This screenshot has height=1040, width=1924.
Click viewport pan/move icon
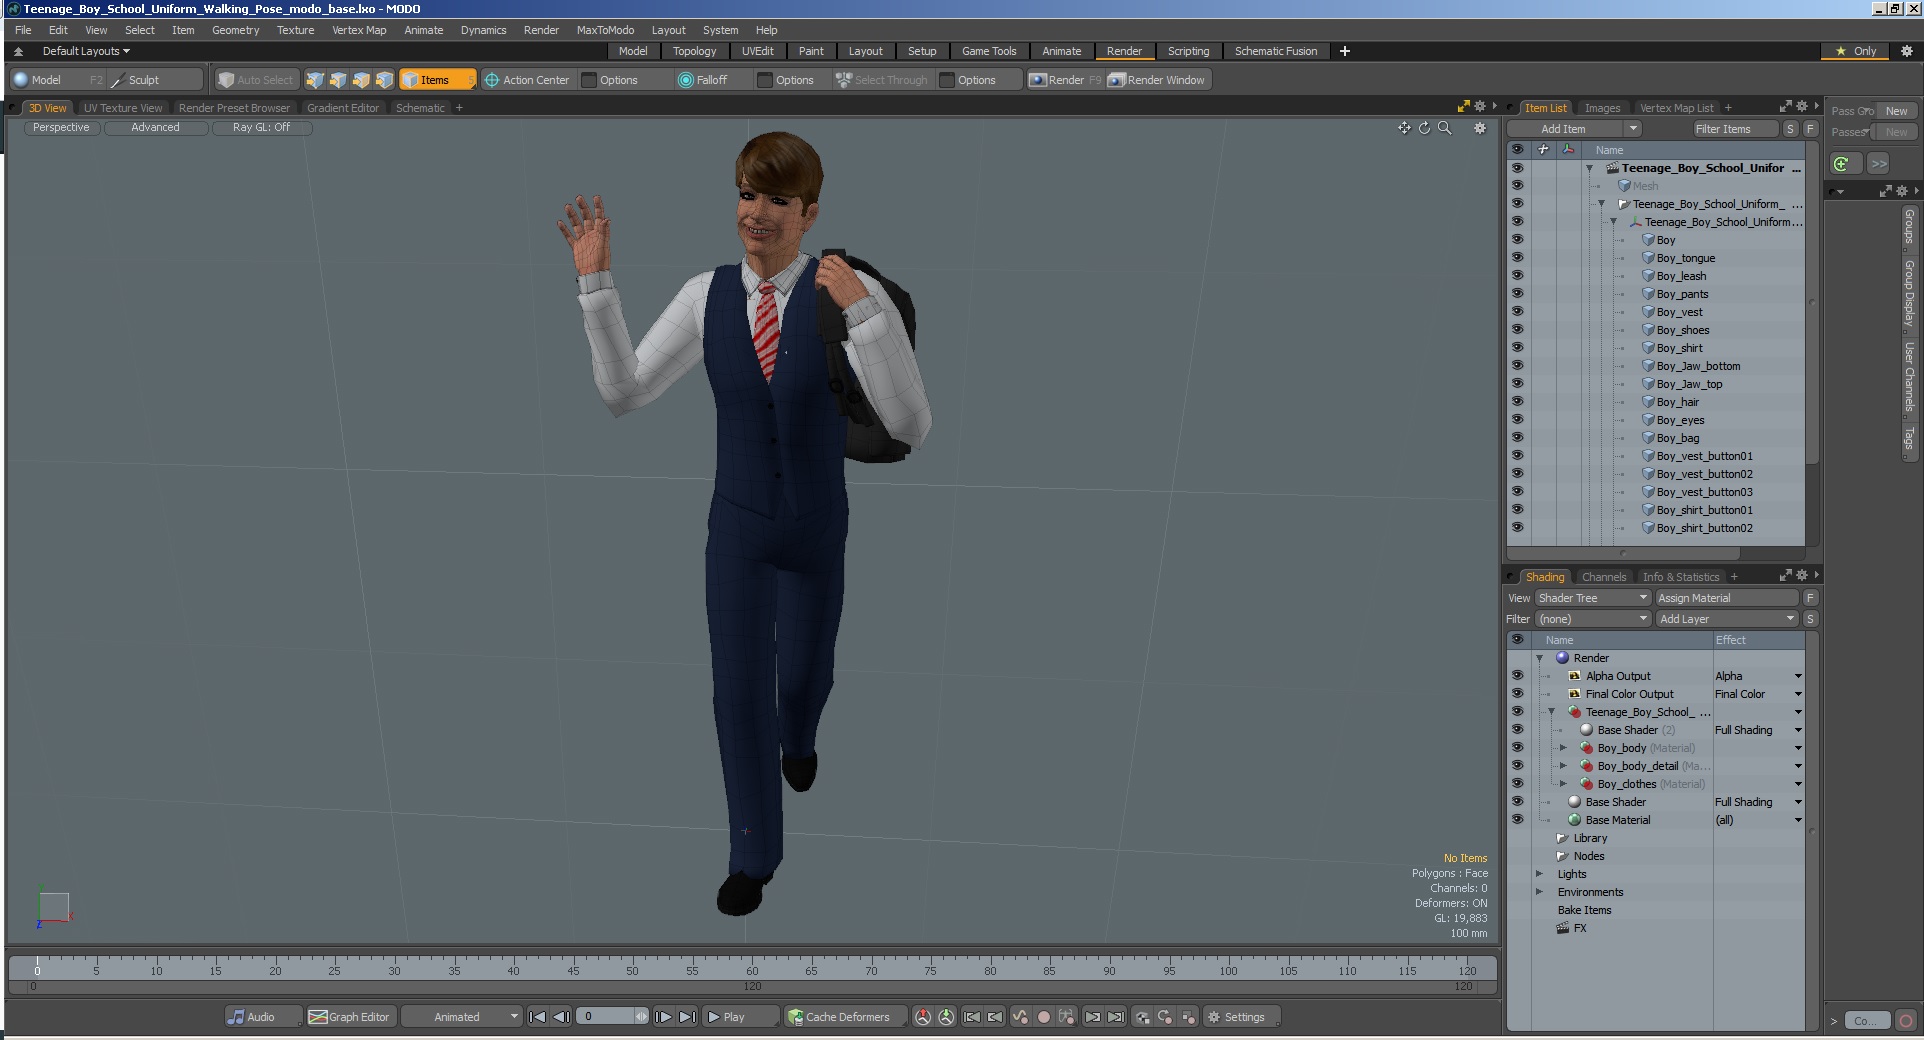(1404, 128)
